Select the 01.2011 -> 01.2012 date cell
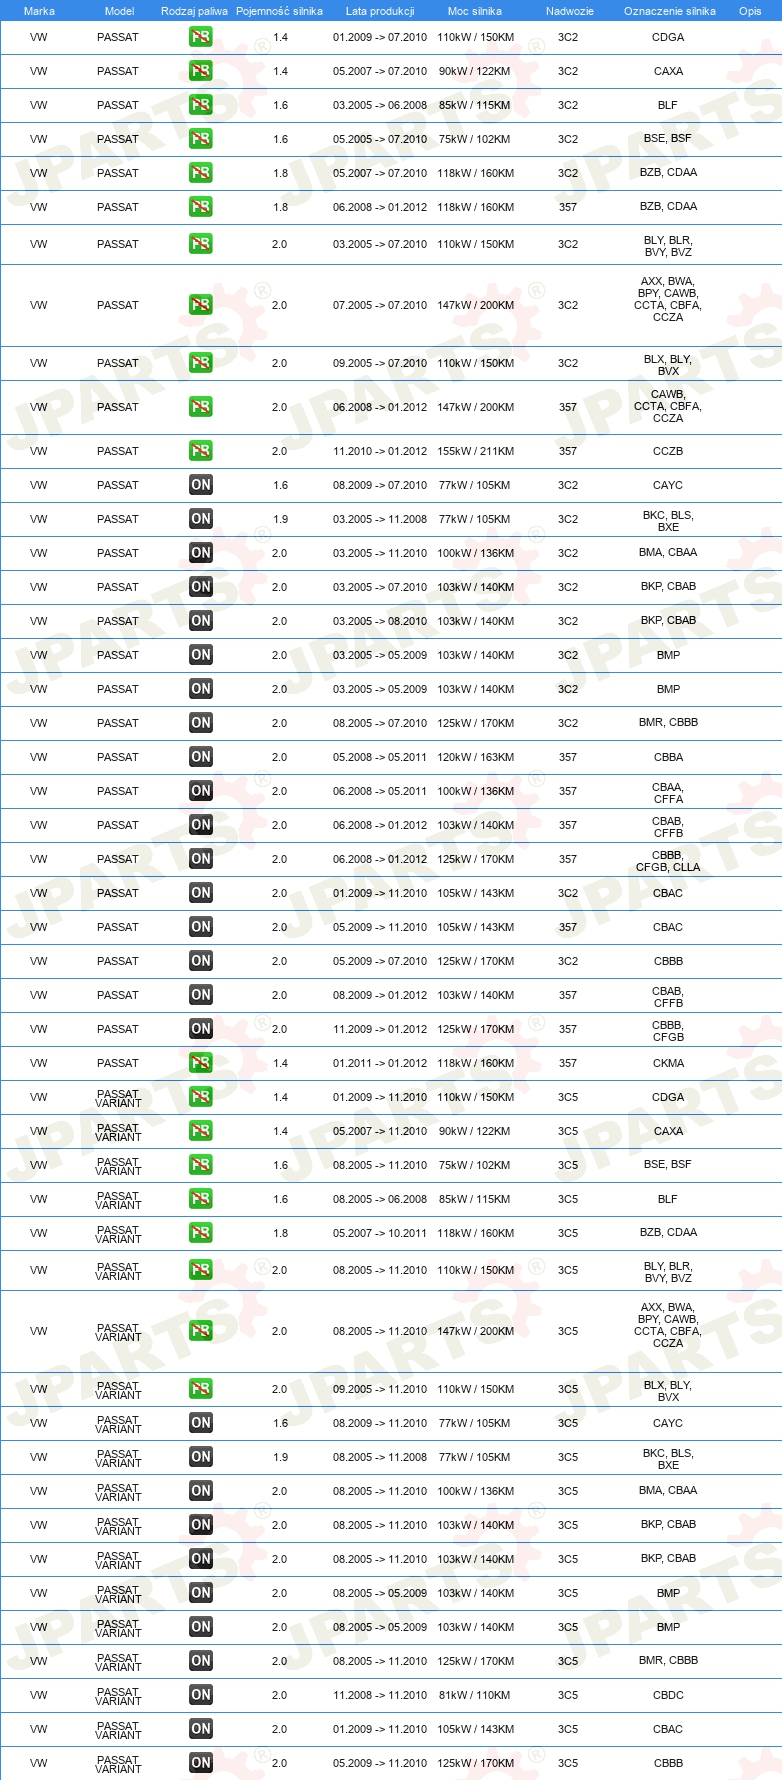 (380, 1063)
